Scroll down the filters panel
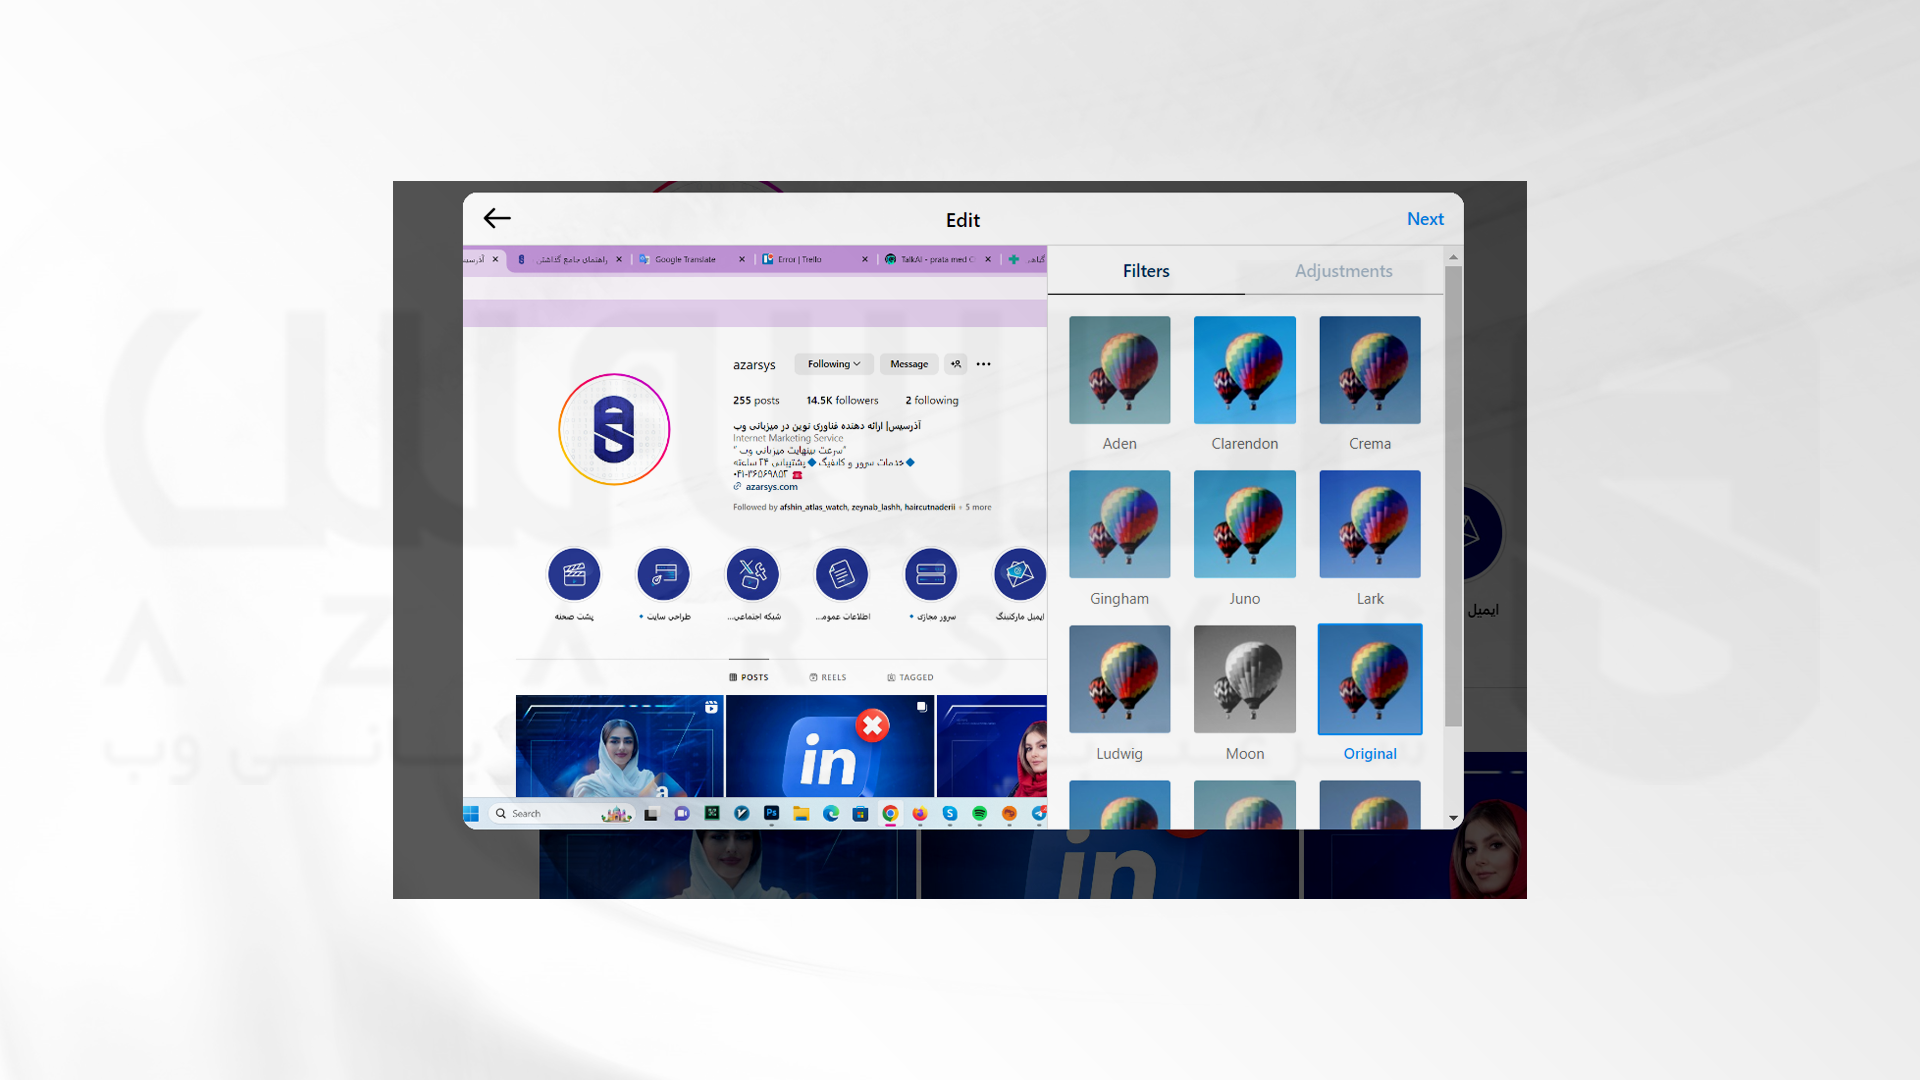Viewport: 1920px width, 1080px height. pyautogui.click(x=1451, y=822)
